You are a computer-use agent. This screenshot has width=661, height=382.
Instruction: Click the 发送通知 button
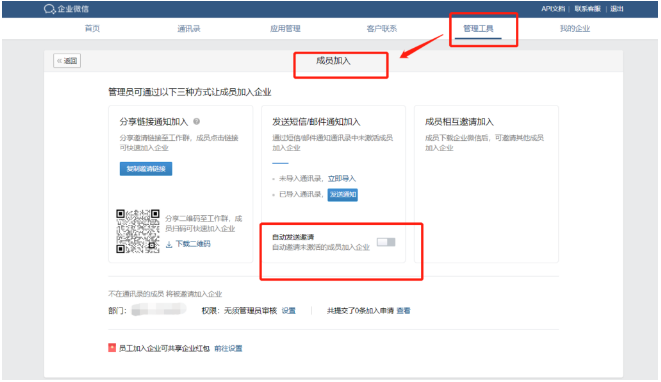(x=343, y=194)
